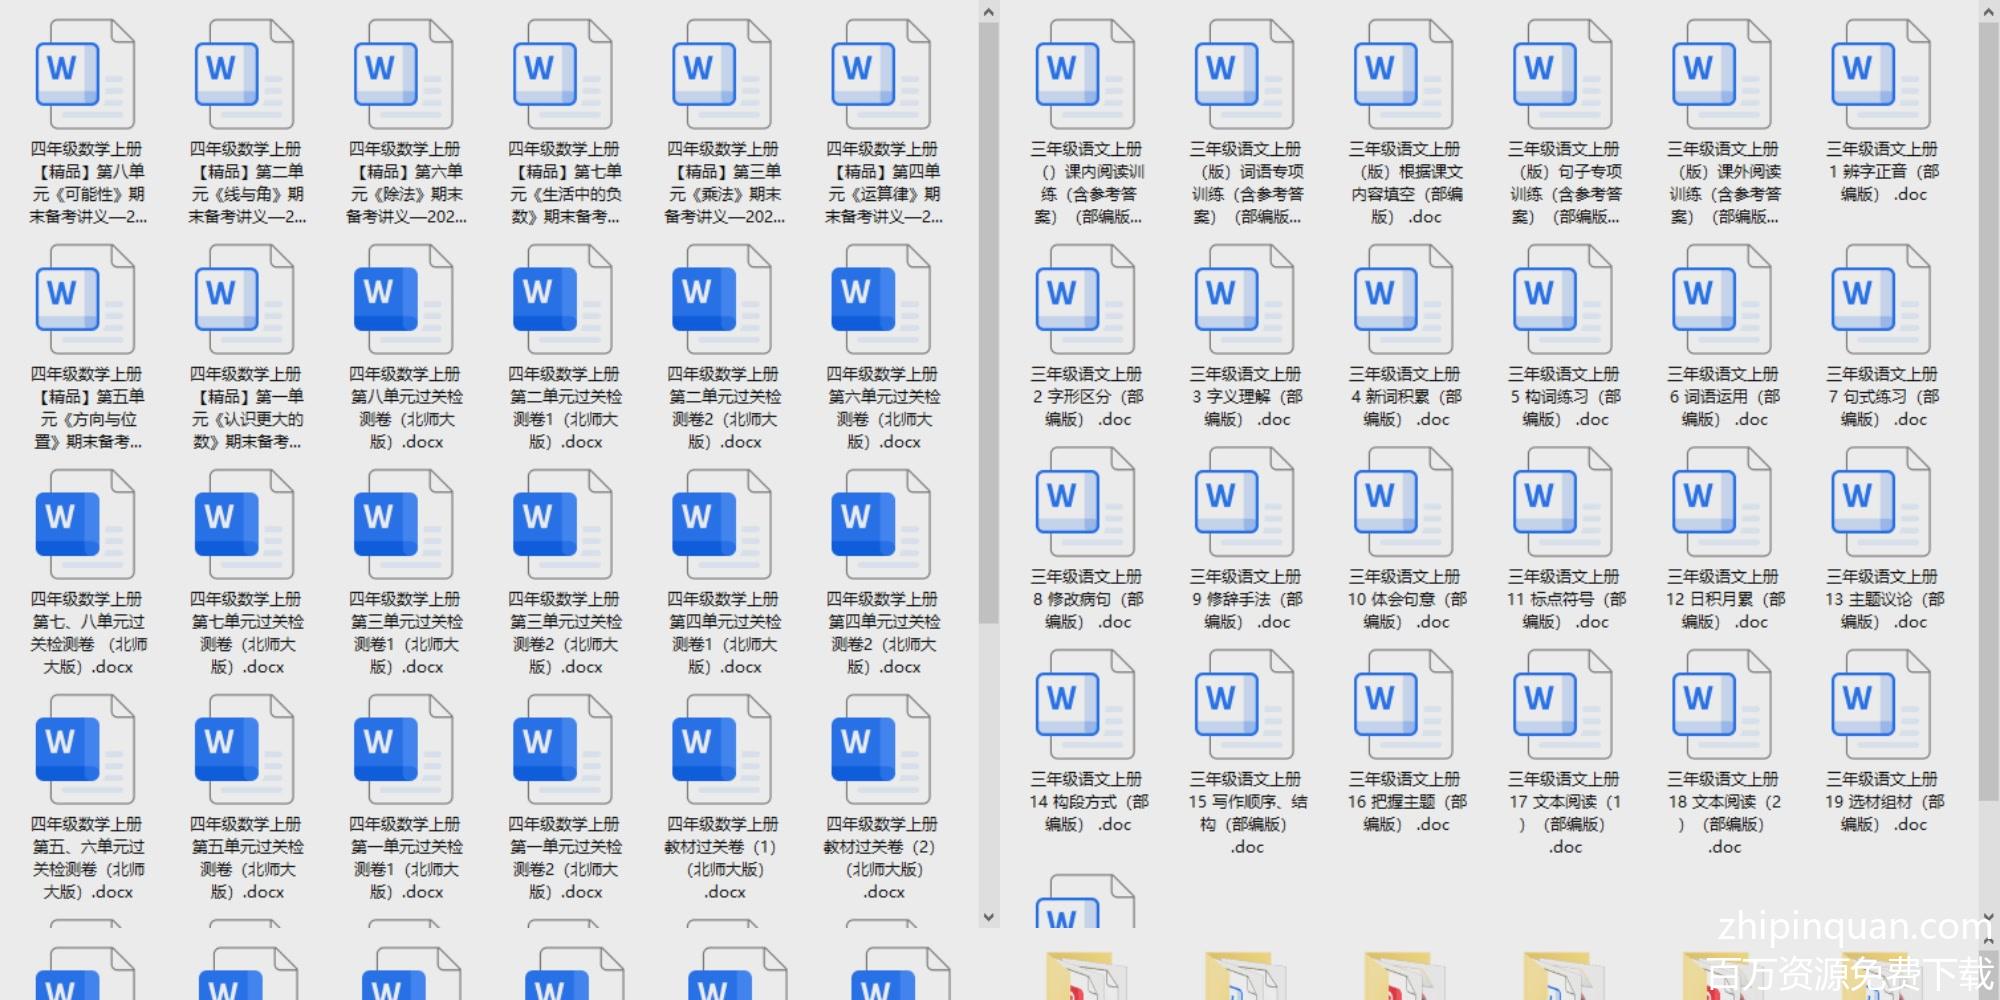Select 第五单元过关检测卷 Word file
Image resolution: width=2000 pixels, height=1000 pixels.
coord(245,751)
